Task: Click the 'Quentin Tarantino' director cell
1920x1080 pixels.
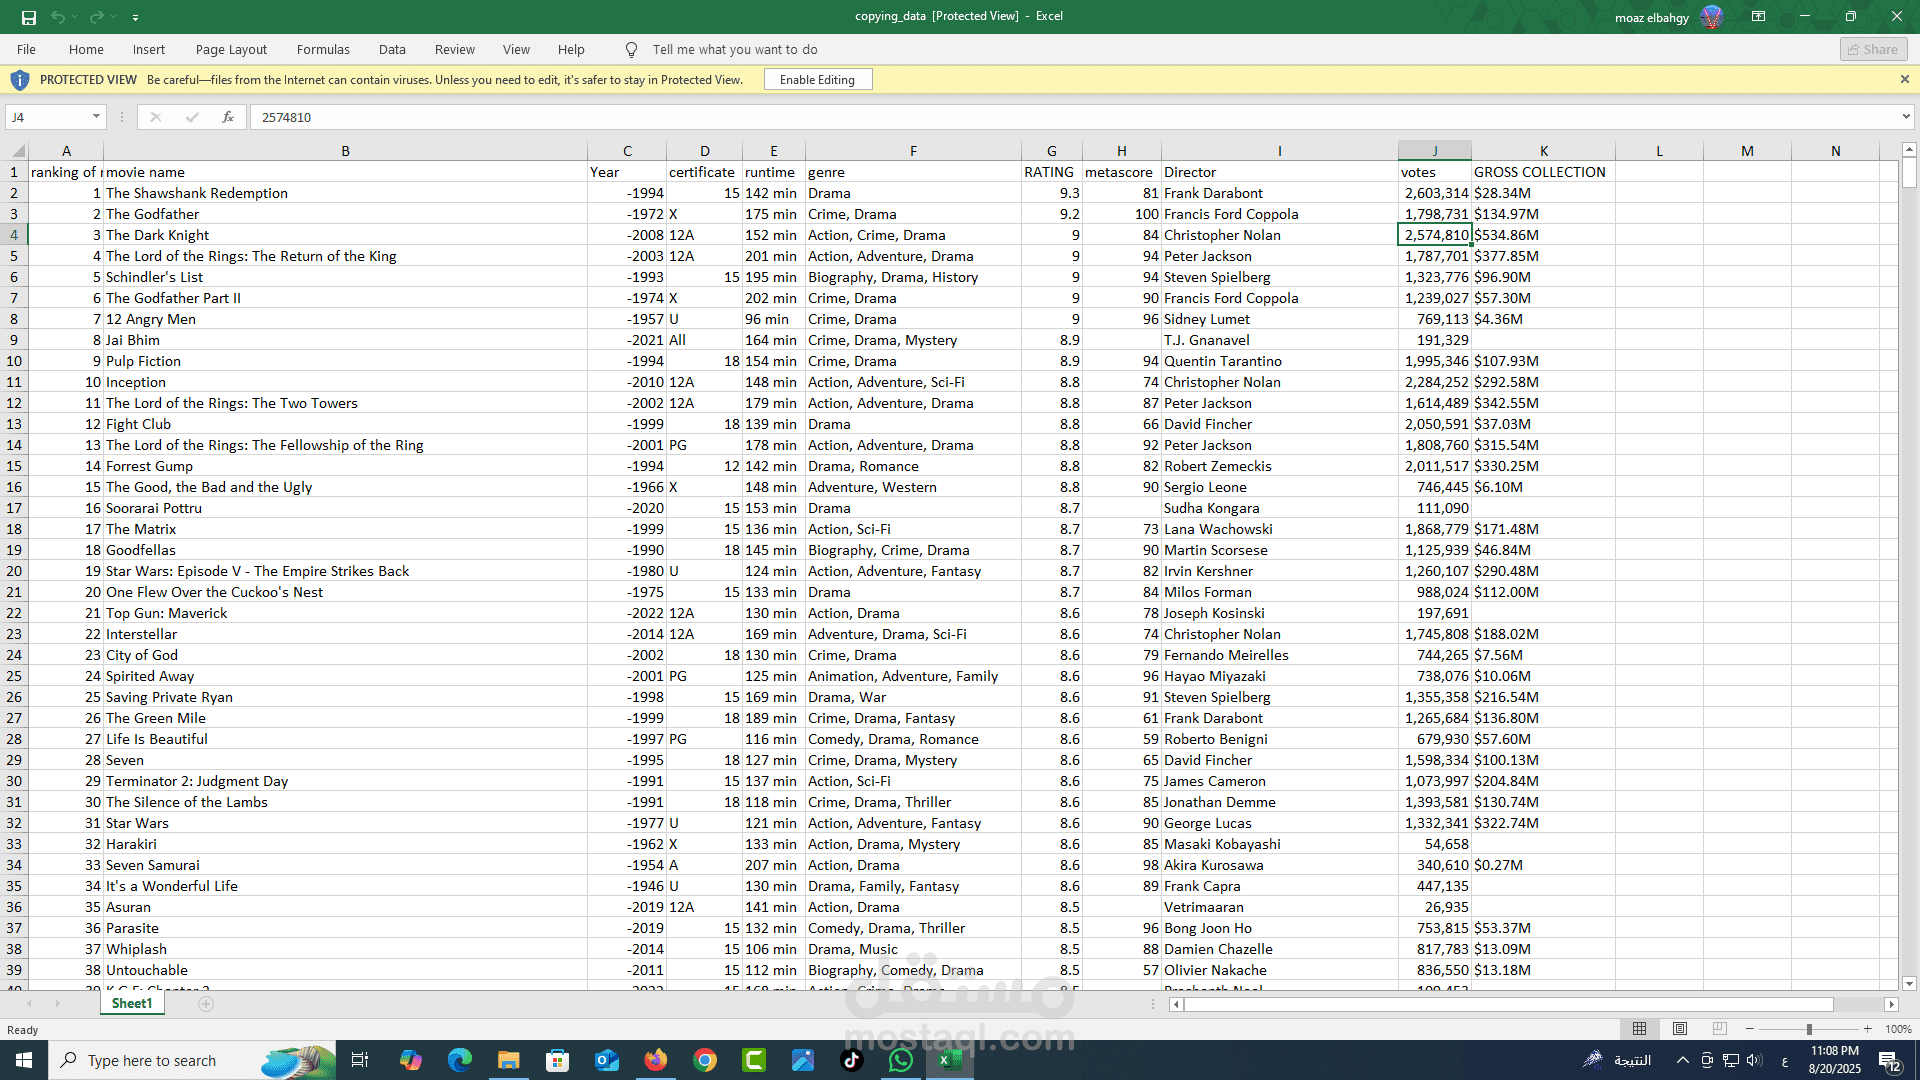Action: point(1279,361)
